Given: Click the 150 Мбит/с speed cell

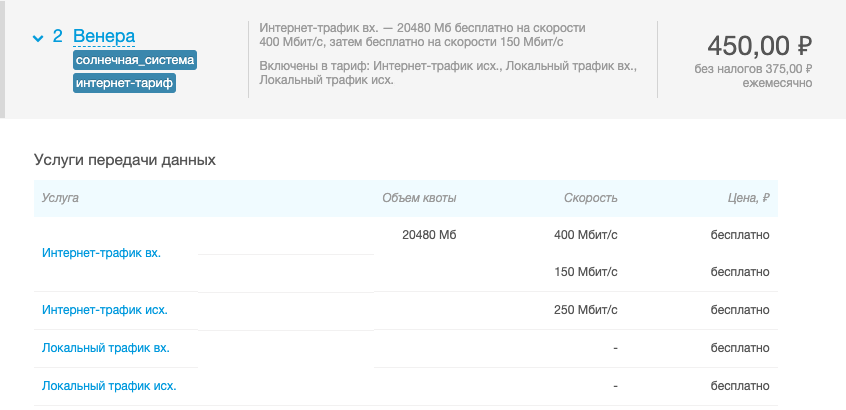Looking at the screenshot, I should (x=586, y=272).
